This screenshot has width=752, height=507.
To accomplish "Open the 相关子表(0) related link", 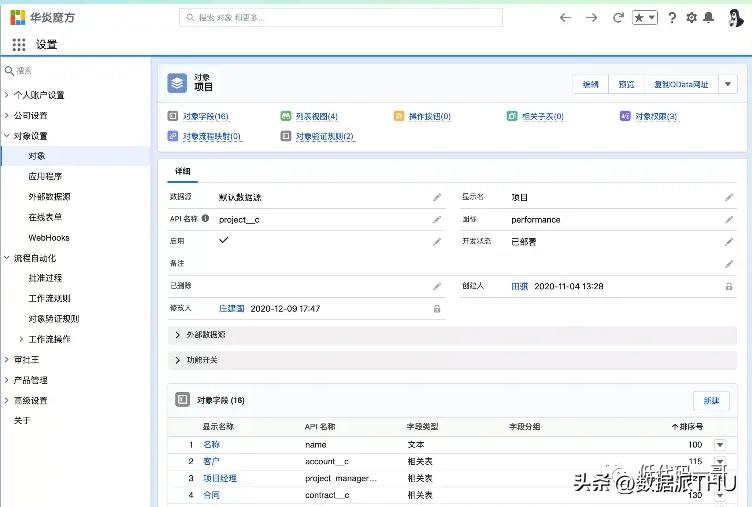I will click(542, 117).
